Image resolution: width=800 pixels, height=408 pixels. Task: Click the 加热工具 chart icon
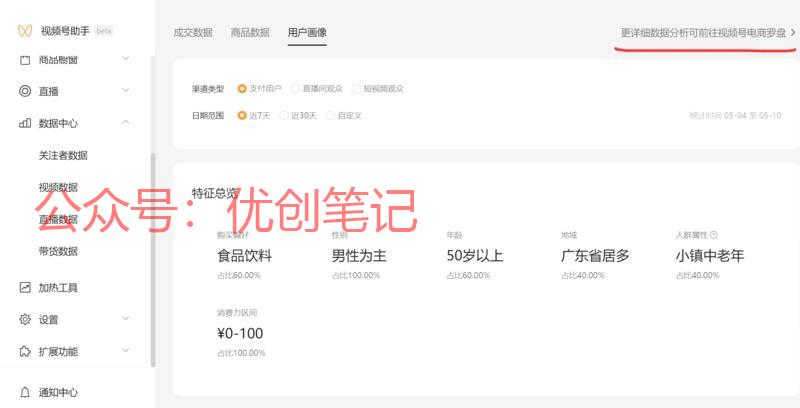tap(24, 288)
